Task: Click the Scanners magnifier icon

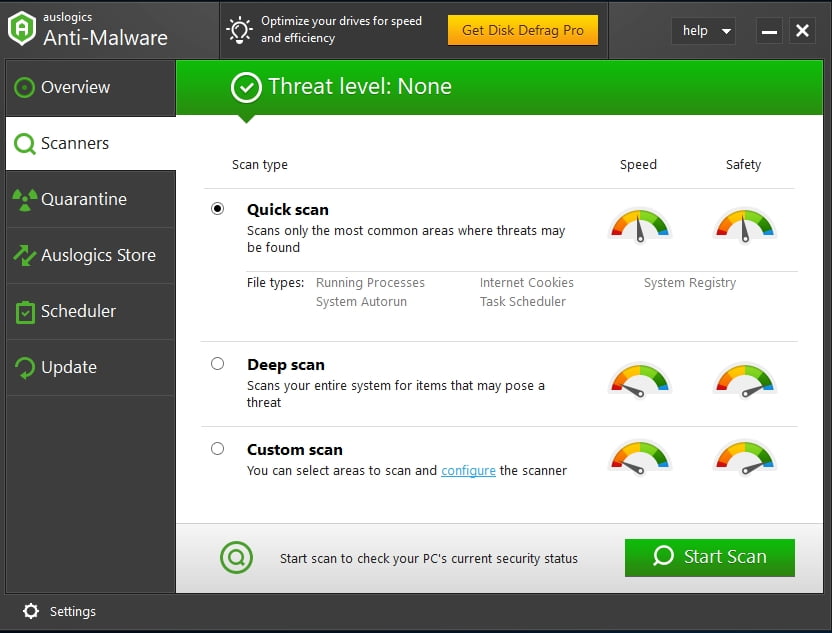Action: point(23,143)
